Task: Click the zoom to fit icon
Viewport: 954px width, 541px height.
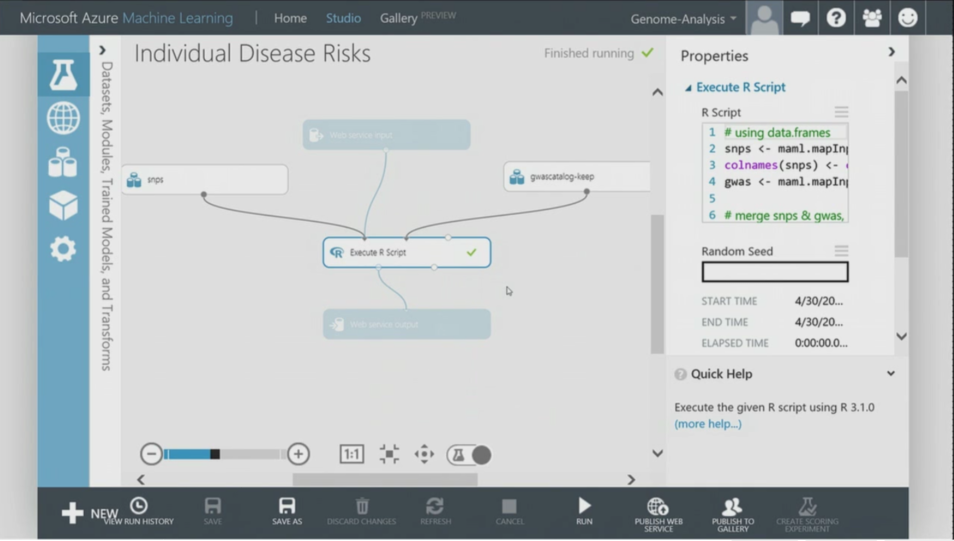Action: (x=389, y=454)
